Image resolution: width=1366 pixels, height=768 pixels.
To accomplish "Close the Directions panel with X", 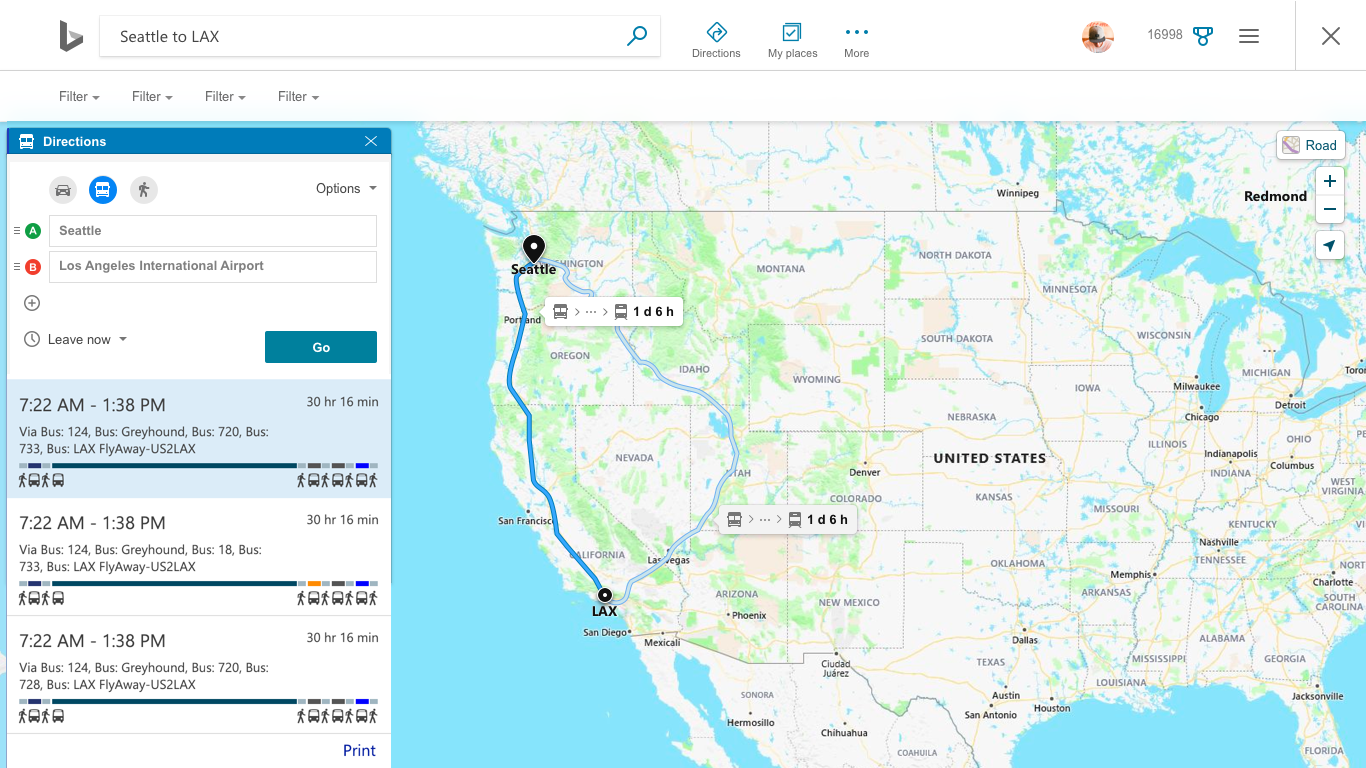I will point(371,141).
